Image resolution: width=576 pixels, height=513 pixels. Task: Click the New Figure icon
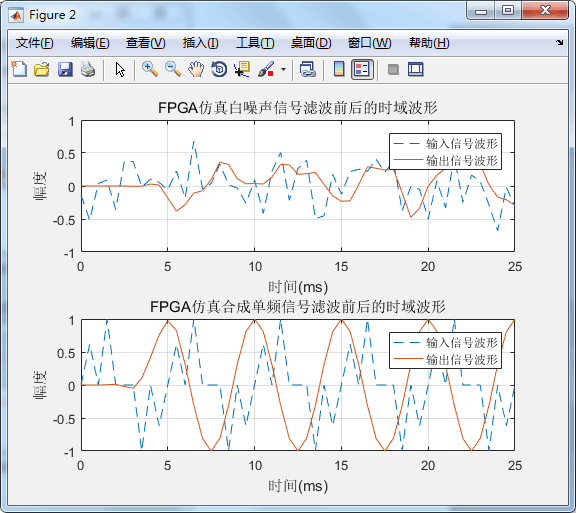coord(19,69)
